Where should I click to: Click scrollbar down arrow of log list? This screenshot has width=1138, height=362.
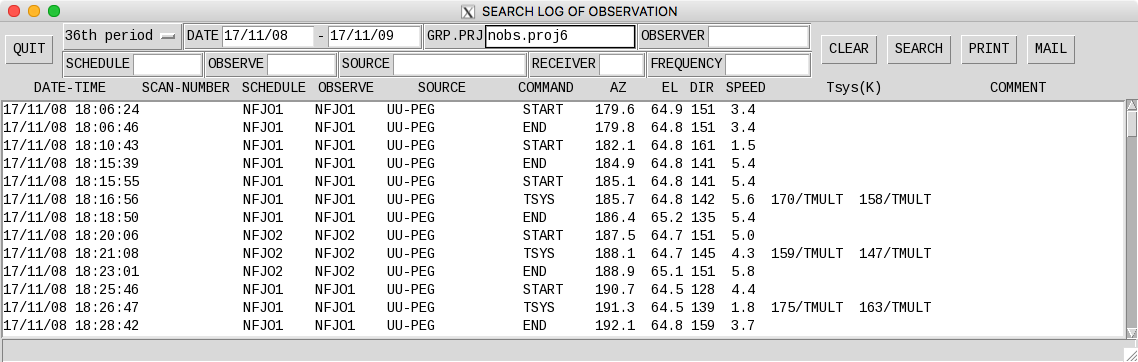(1131, 332)
